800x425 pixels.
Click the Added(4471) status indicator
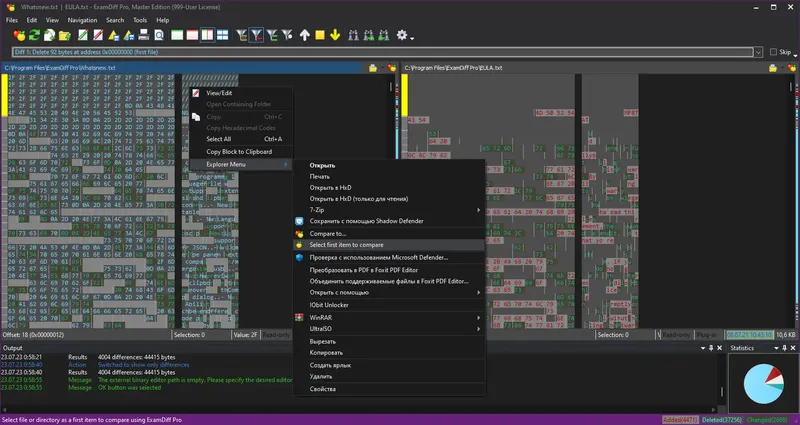(x=680, y=420)
